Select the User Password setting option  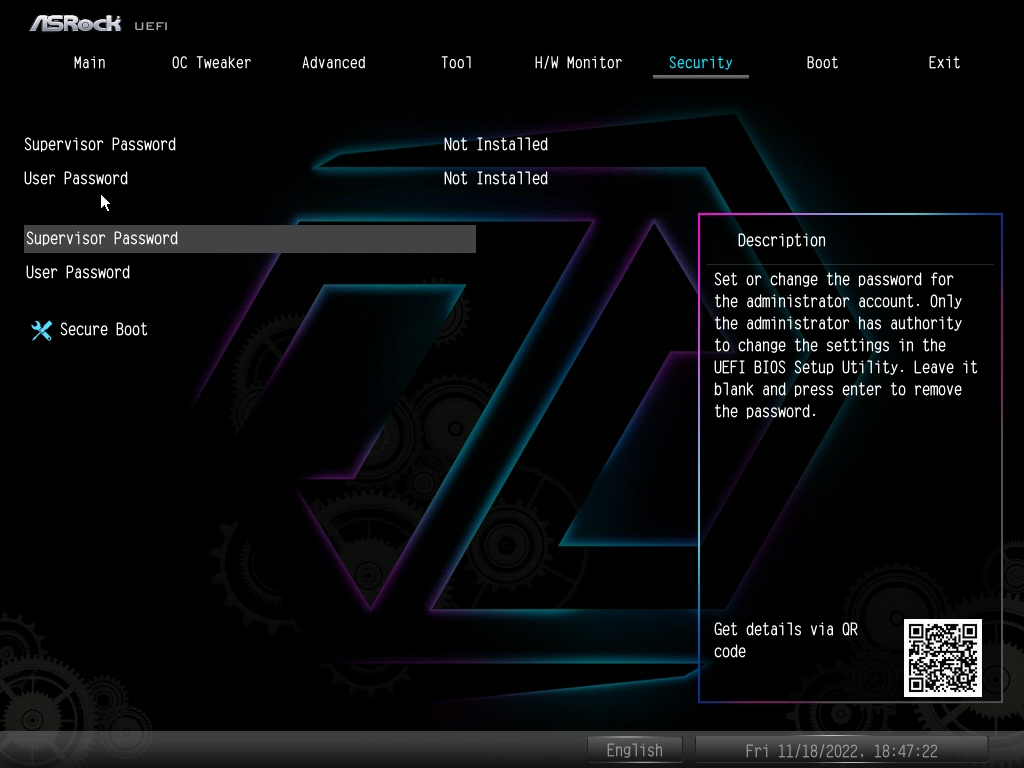pos(78,272)
